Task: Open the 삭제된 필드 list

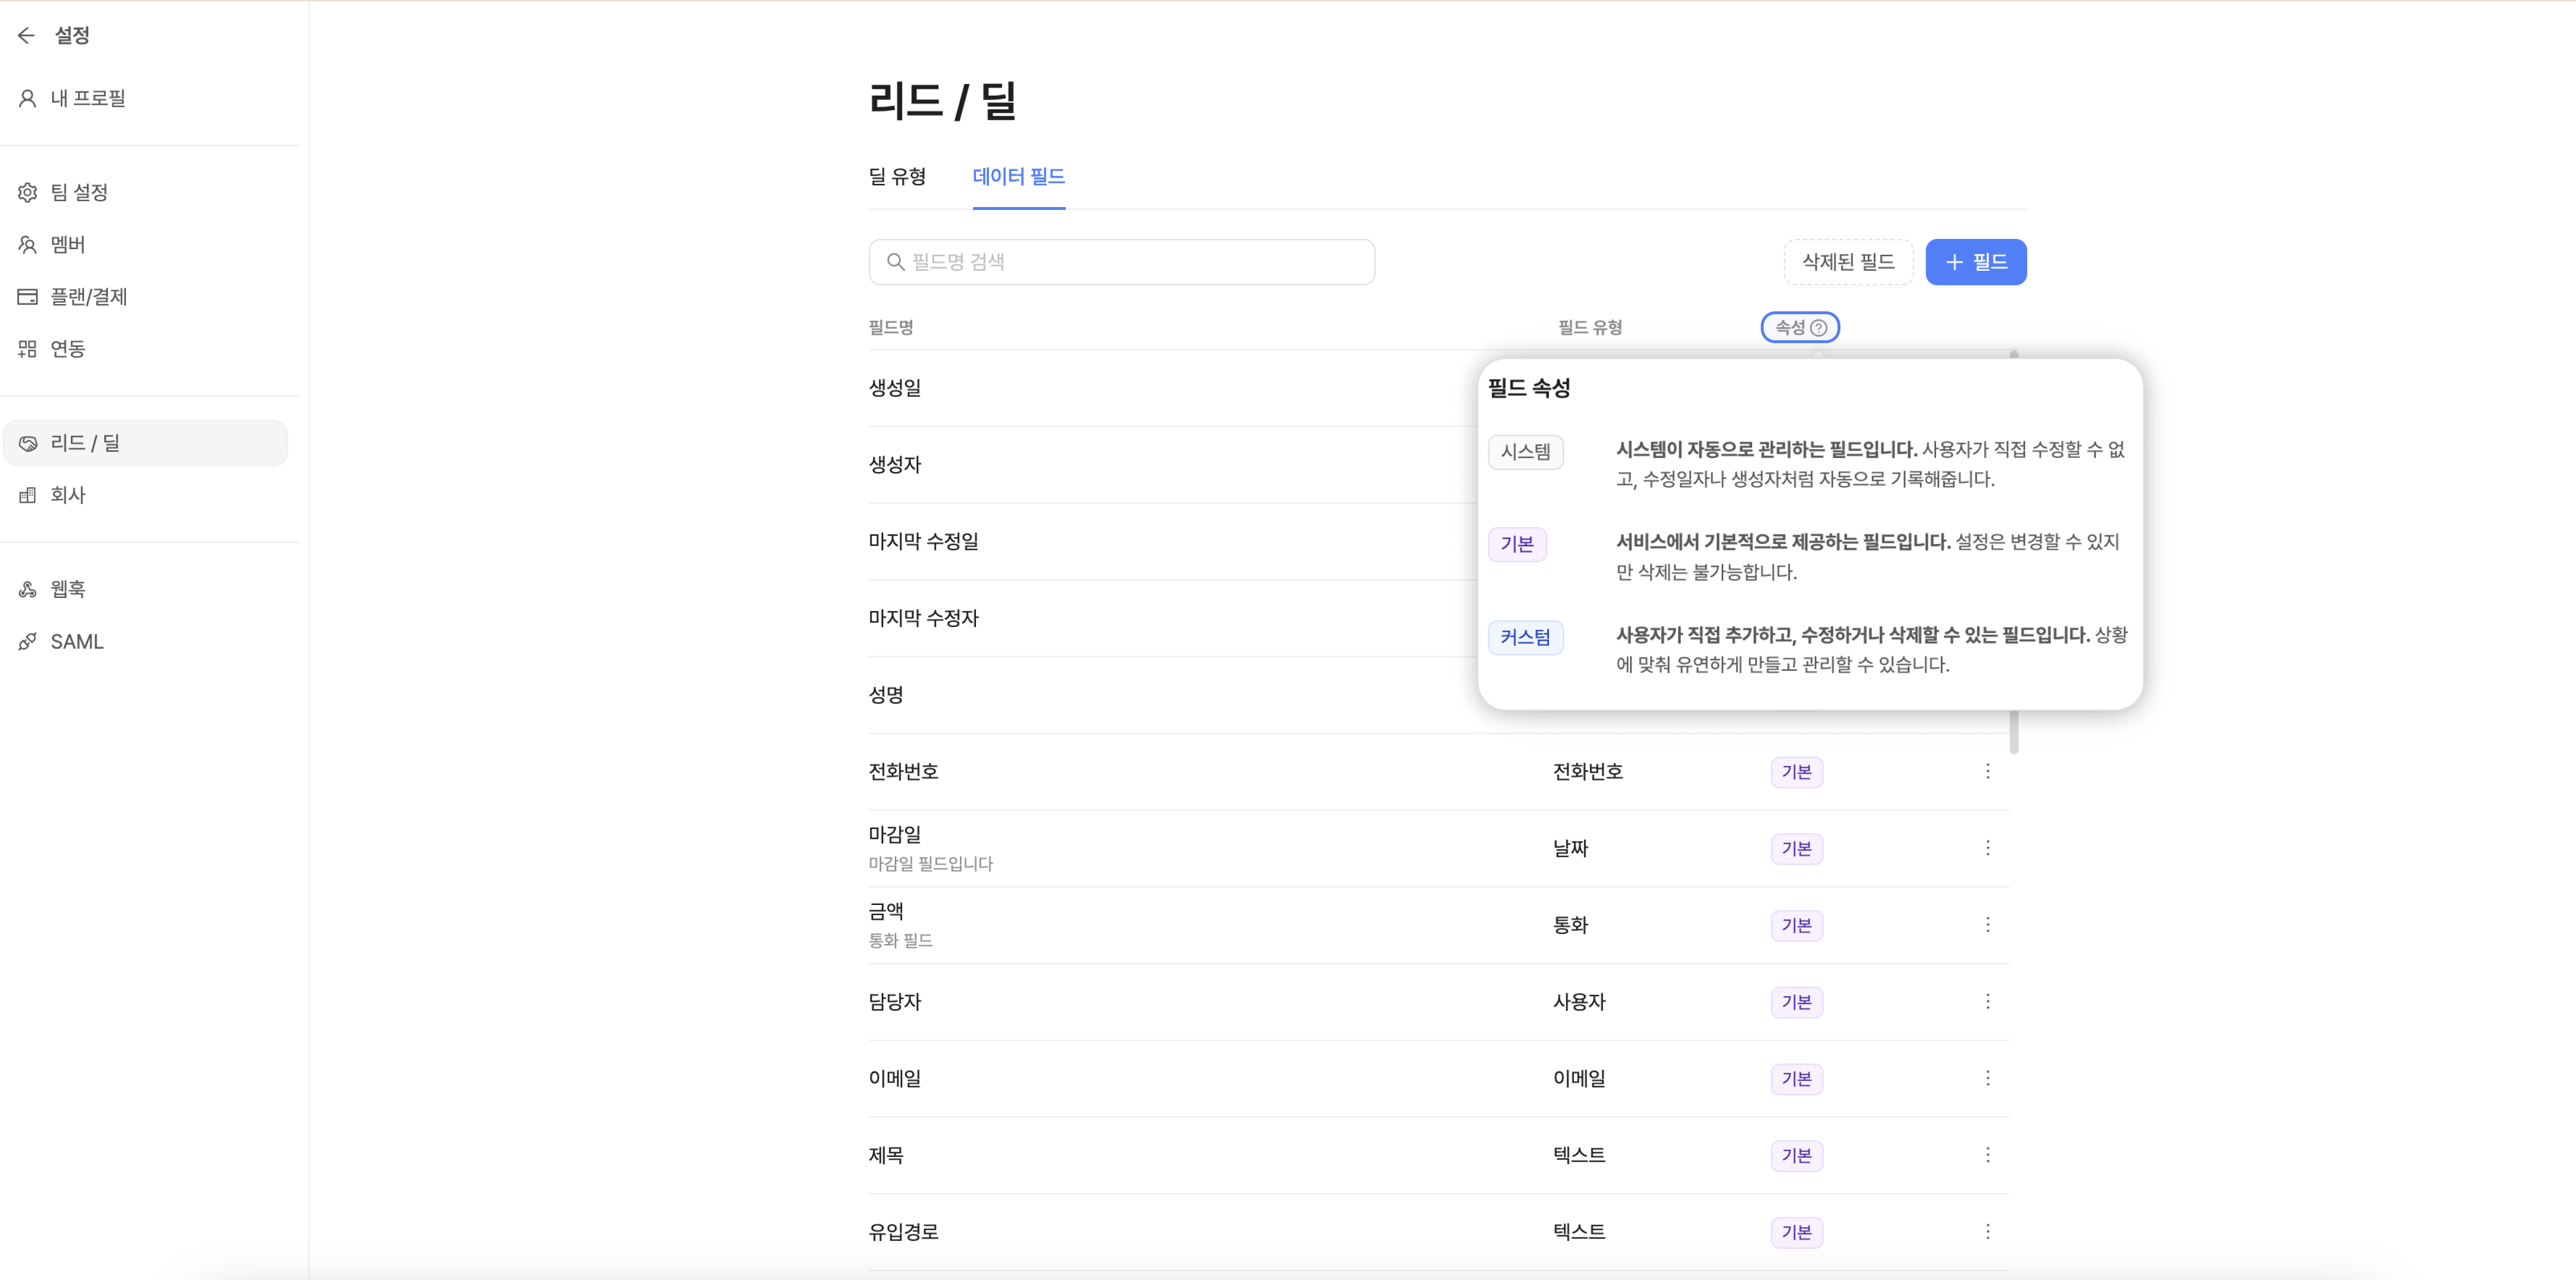Action: (1847, 262)
